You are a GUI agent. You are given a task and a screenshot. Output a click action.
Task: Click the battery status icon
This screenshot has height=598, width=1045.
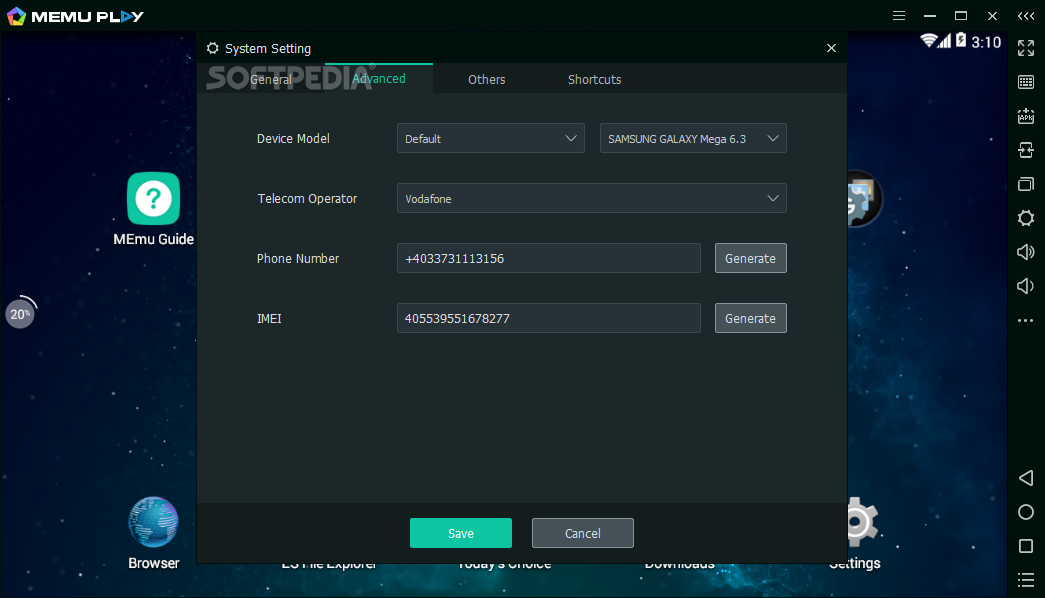(x=961, y=41)
